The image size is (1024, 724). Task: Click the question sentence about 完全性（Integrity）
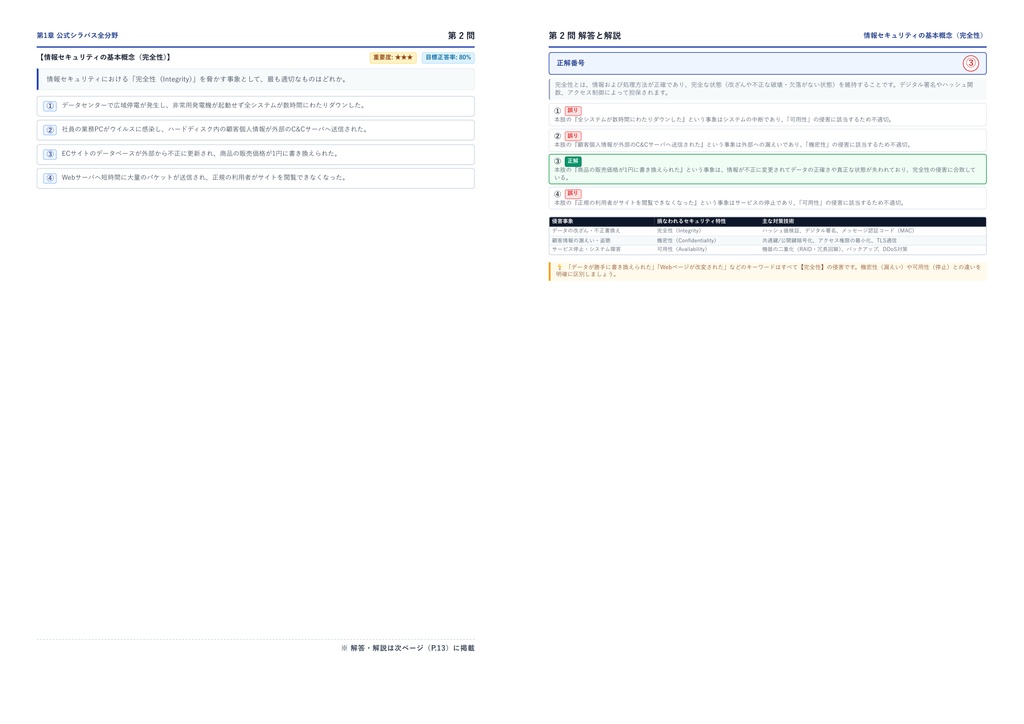click(197, 79)
